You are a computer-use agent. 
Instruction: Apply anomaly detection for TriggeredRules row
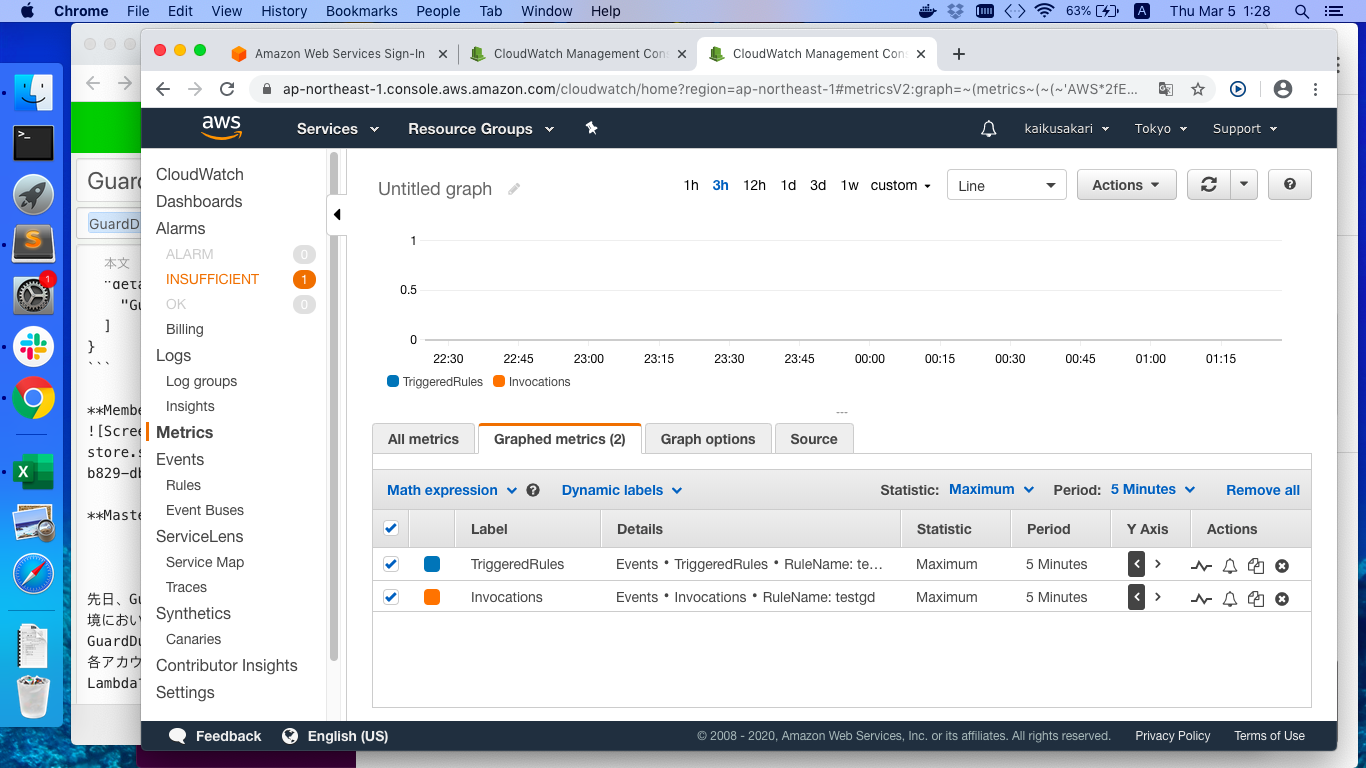pos(1201,565)
